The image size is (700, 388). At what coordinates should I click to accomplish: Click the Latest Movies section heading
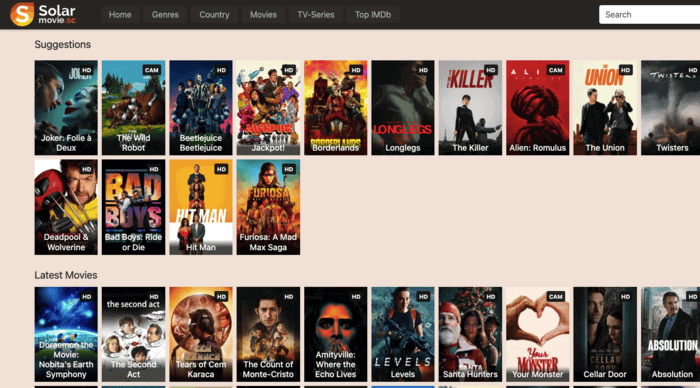click(66, 275)
